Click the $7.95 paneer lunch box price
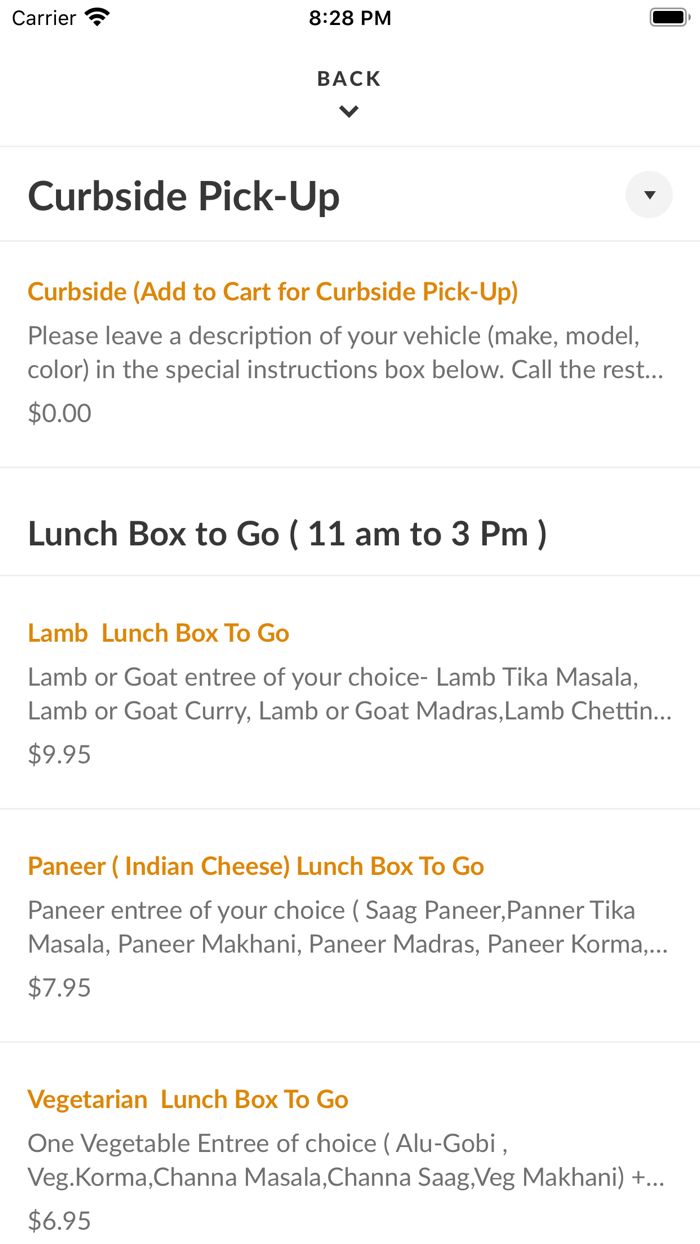Image resolution: width=700 pixels, height=1244 pixels. 60,988
